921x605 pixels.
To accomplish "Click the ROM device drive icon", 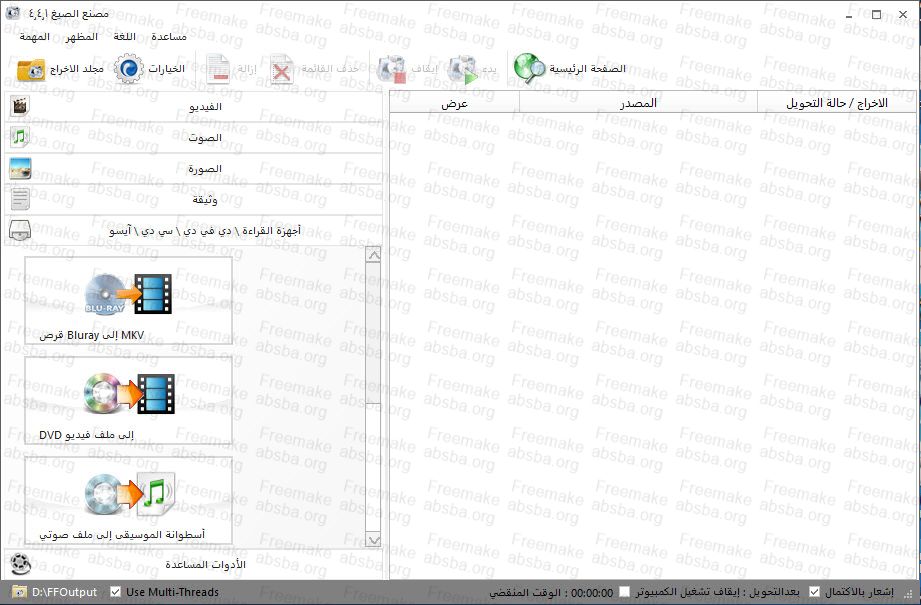I will [x=20, y=230].
